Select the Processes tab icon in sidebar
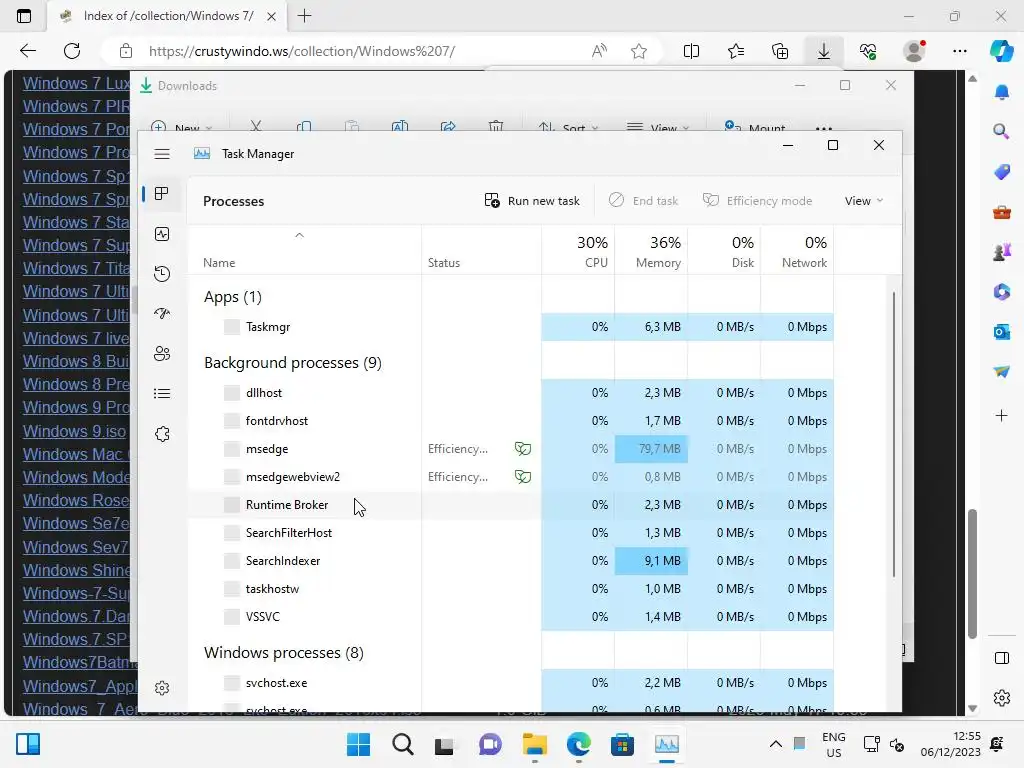 tap(162, 193)
